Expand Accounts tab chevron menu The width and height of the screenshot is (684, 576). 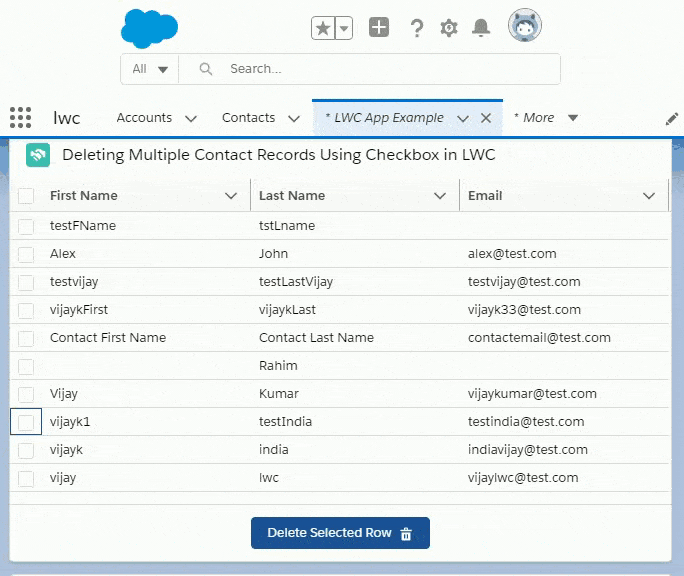pyautogui.click(x=191, y=118)
